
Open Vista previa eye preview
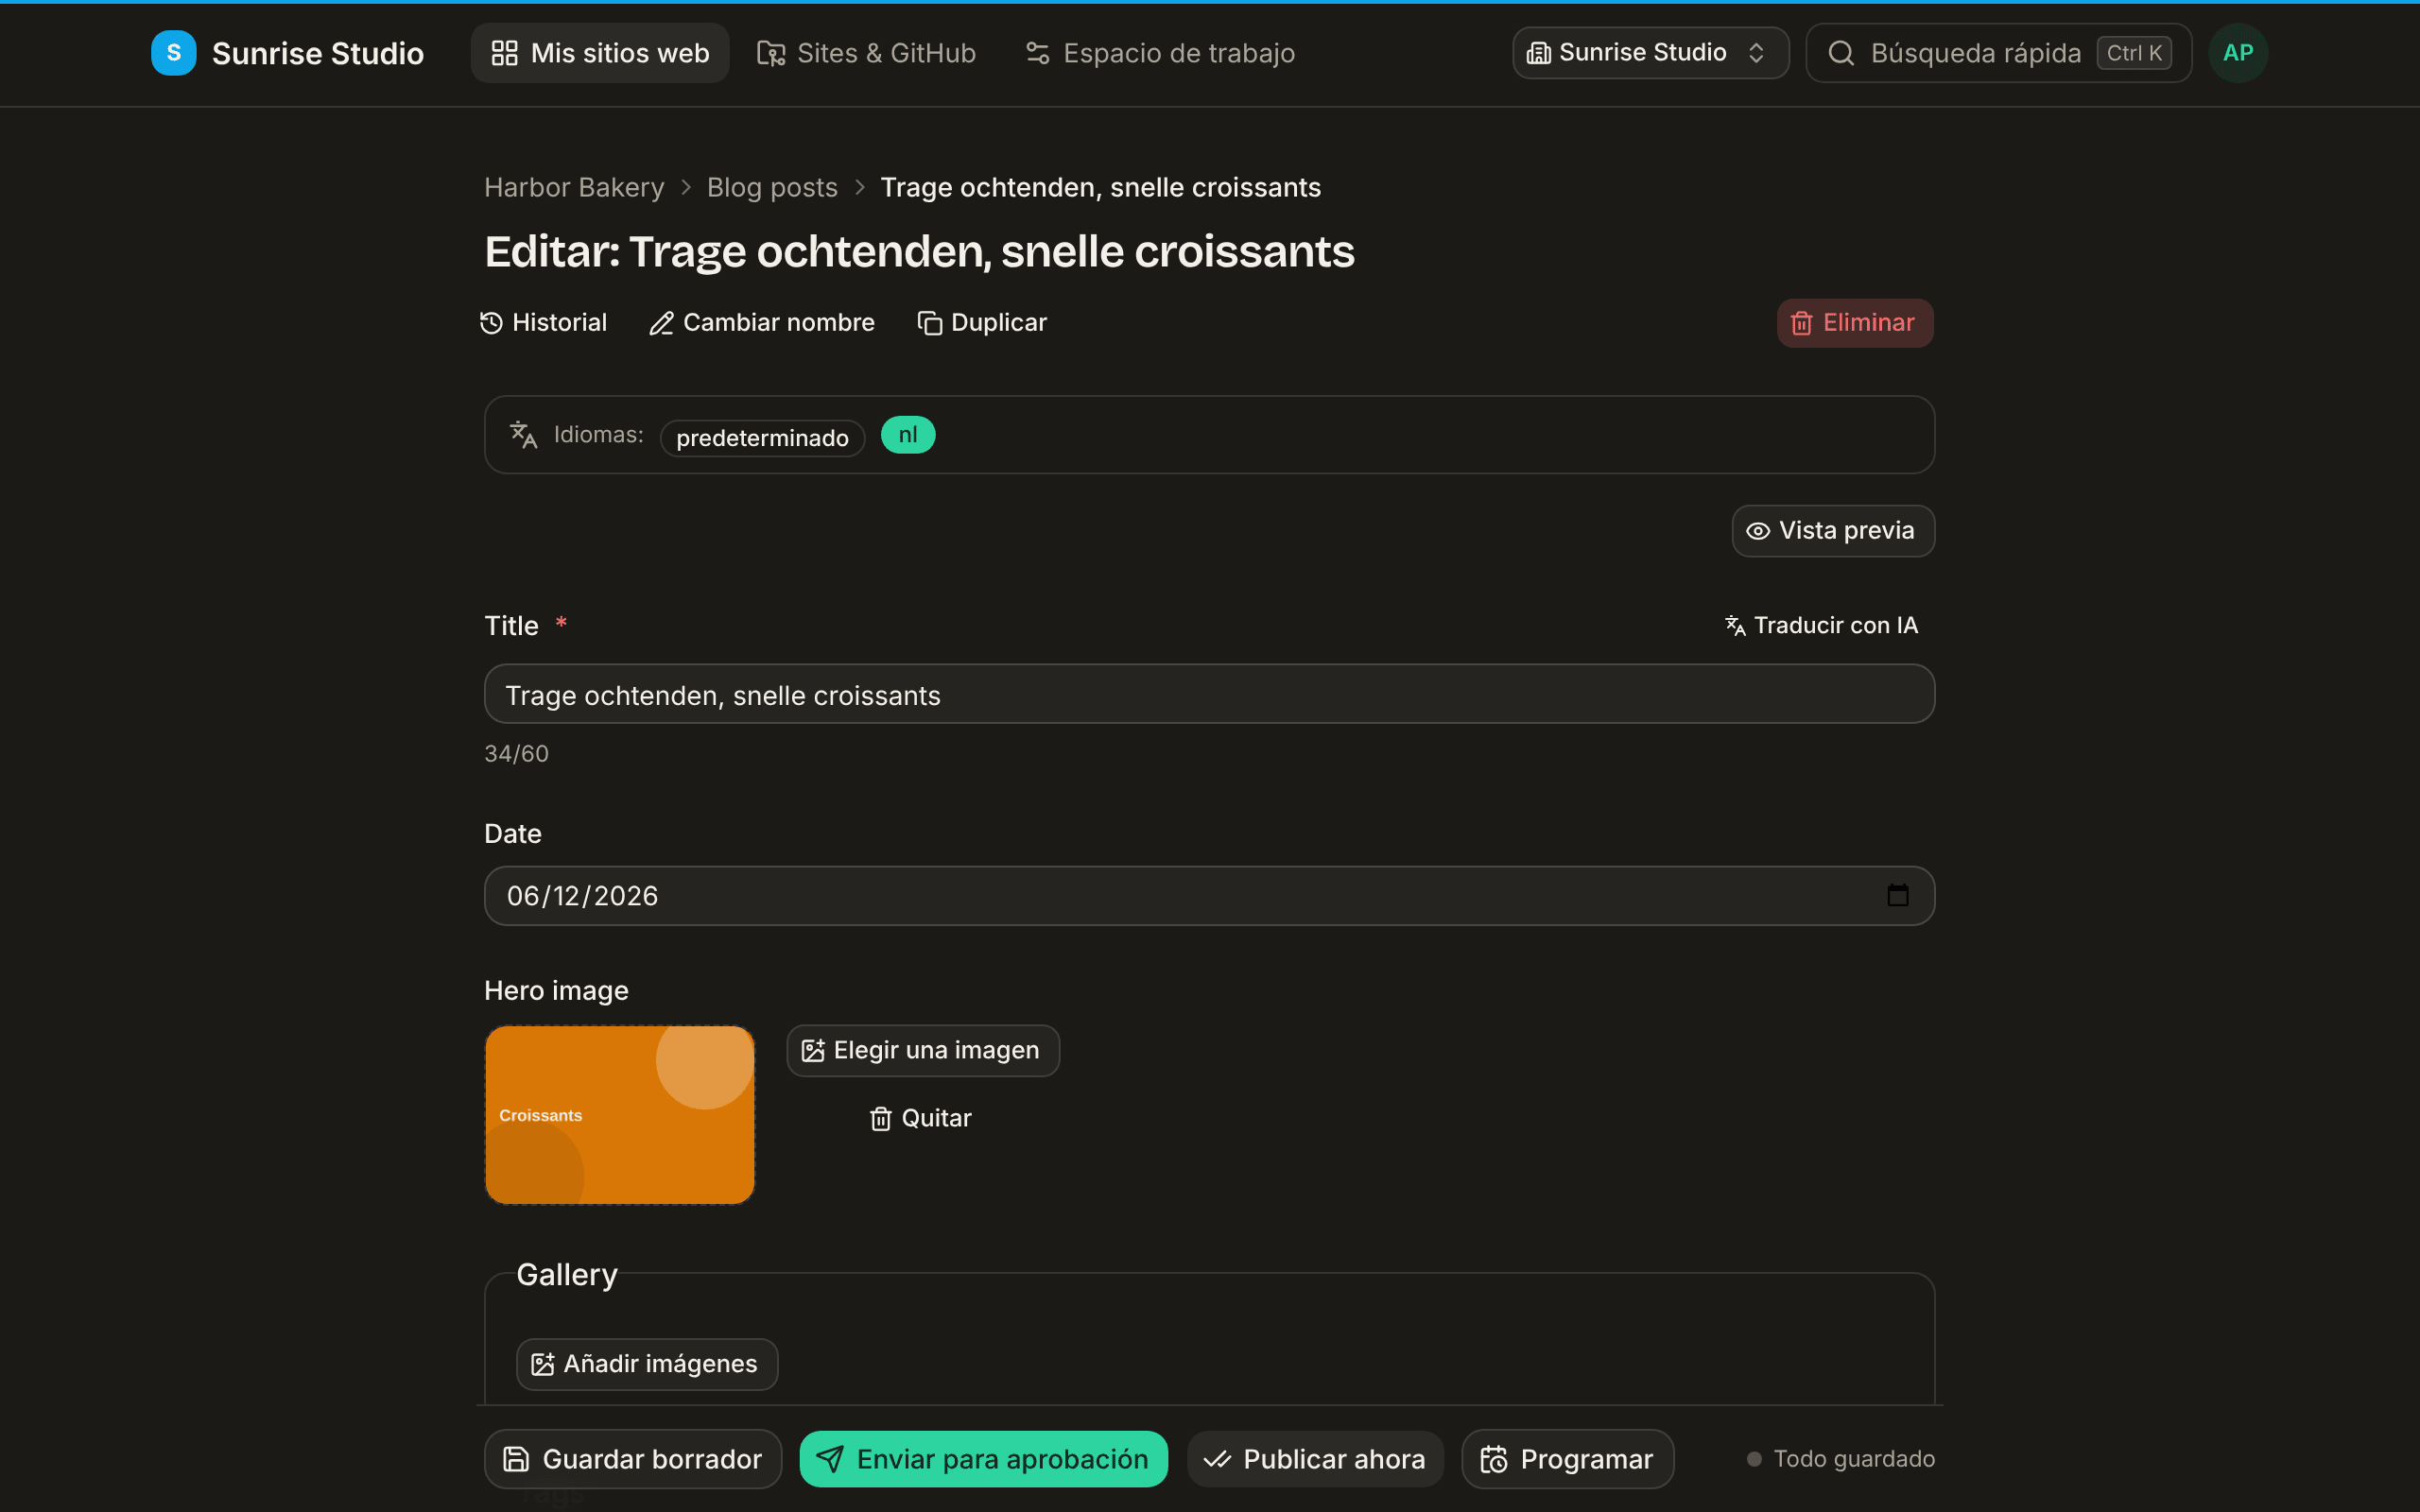pyautogui.click(x=1833, y=531)
